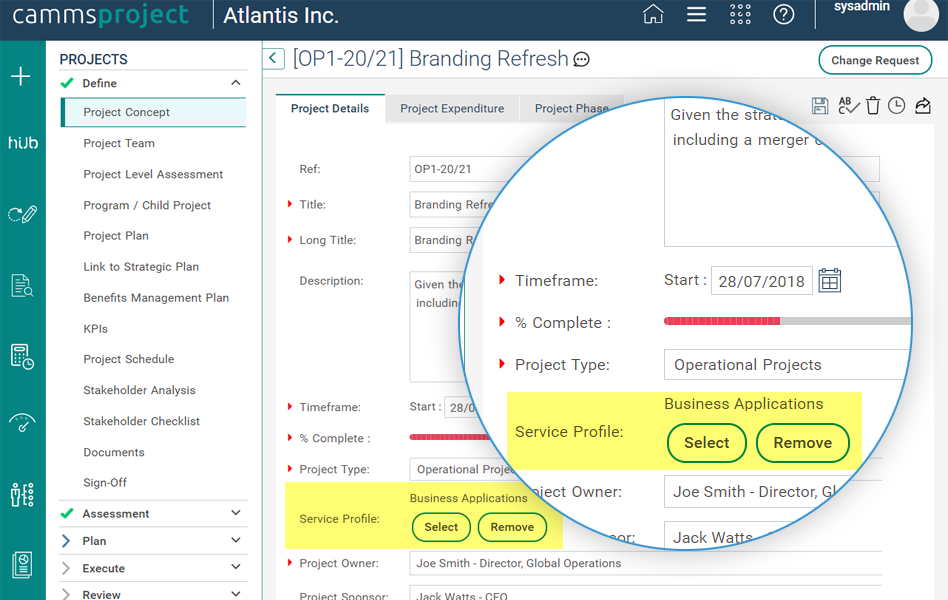Click the small Remove button under Service Profile
The width and height of the screenshot is (948, 600).
coord(512,527)
